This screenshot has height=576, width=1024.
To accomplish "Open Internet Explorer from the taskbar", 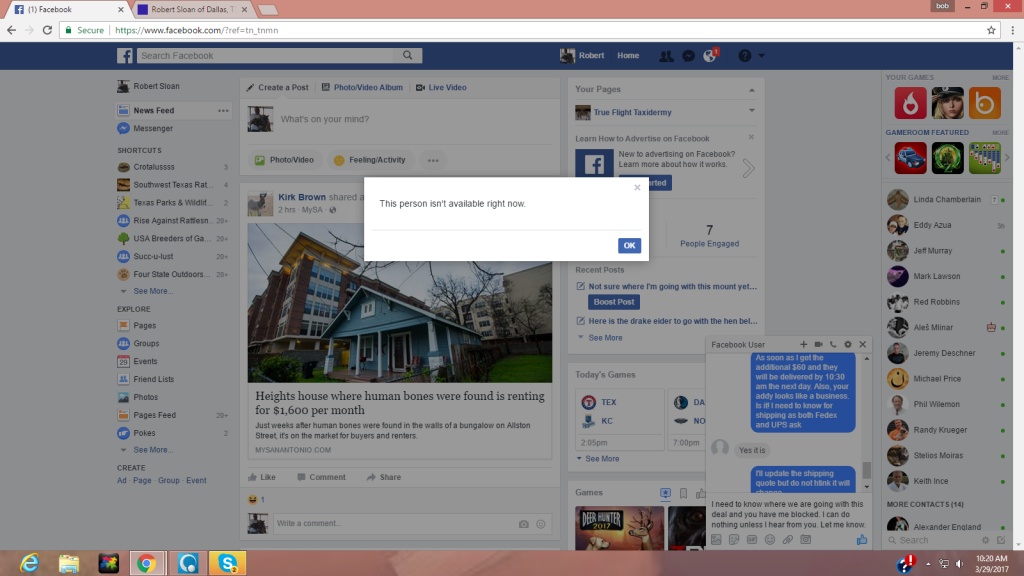I will [29, 563].
